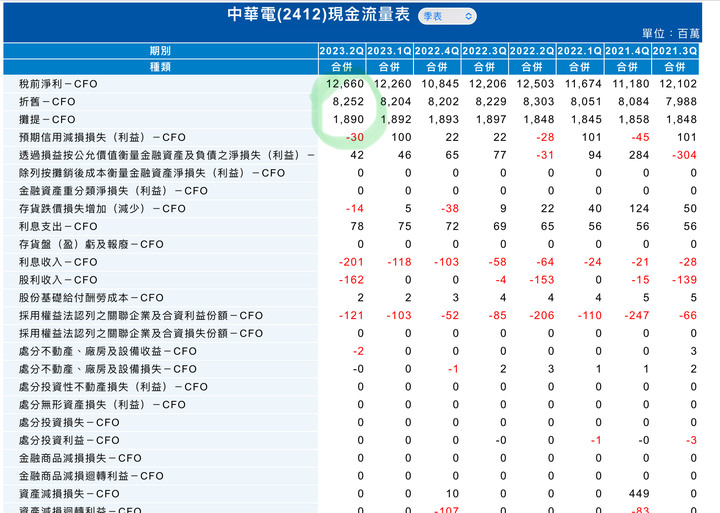The width and height of the screenshot is (720, 513).
Task: Select the 2021.4Q column header
Action: pyautogui.click(x=627, y=51)
